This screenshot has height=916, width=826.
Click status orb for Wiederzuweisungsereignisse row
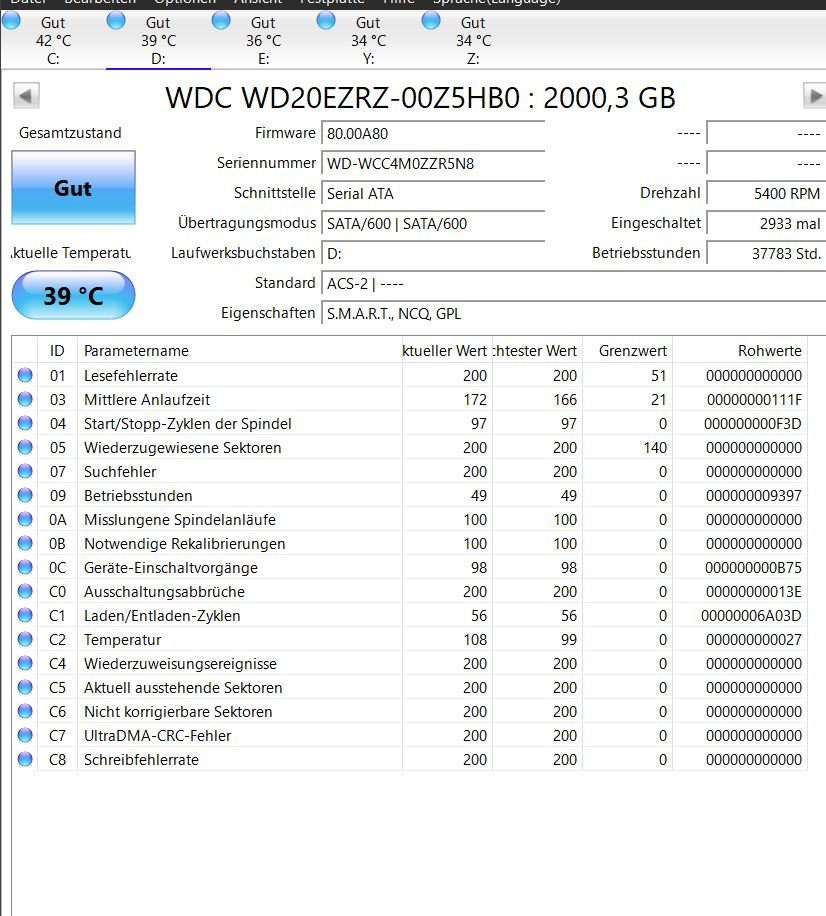coord(25,663)
